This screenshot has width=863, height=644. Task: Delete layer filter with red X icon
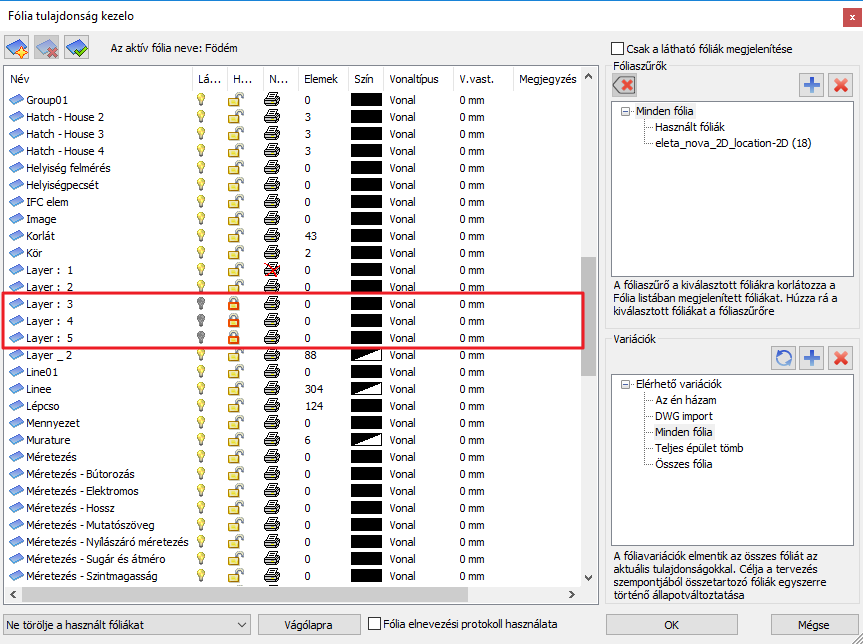840,85
